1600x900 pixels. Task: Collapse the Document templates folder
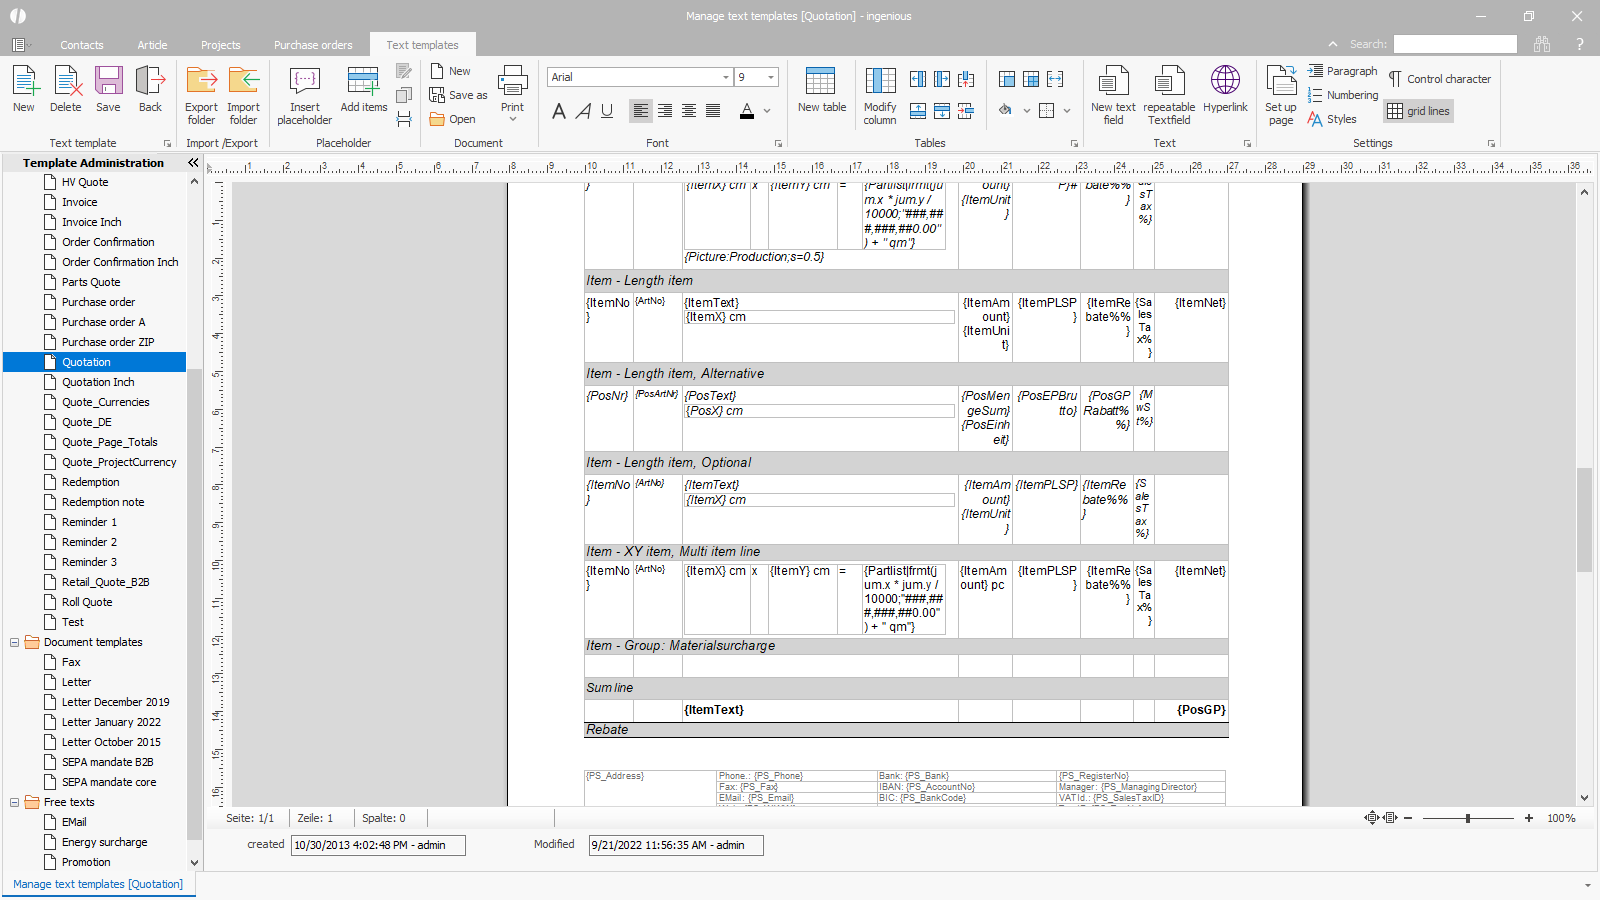(15, 642)
